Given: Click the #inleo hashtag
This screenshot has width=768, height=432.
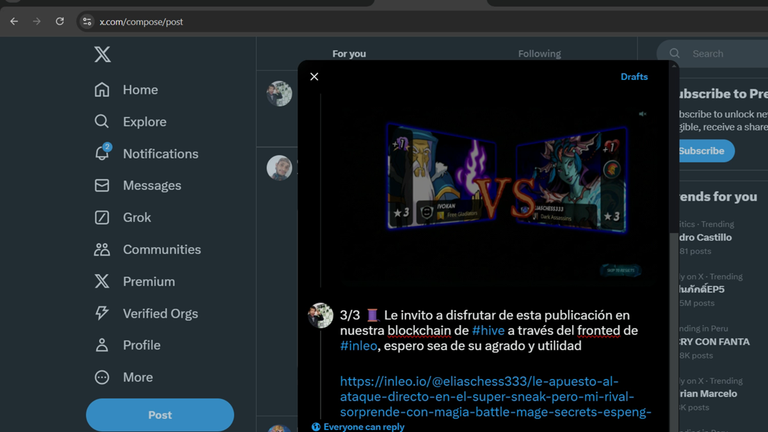Looking at the screenshot, I should [359, 346].
